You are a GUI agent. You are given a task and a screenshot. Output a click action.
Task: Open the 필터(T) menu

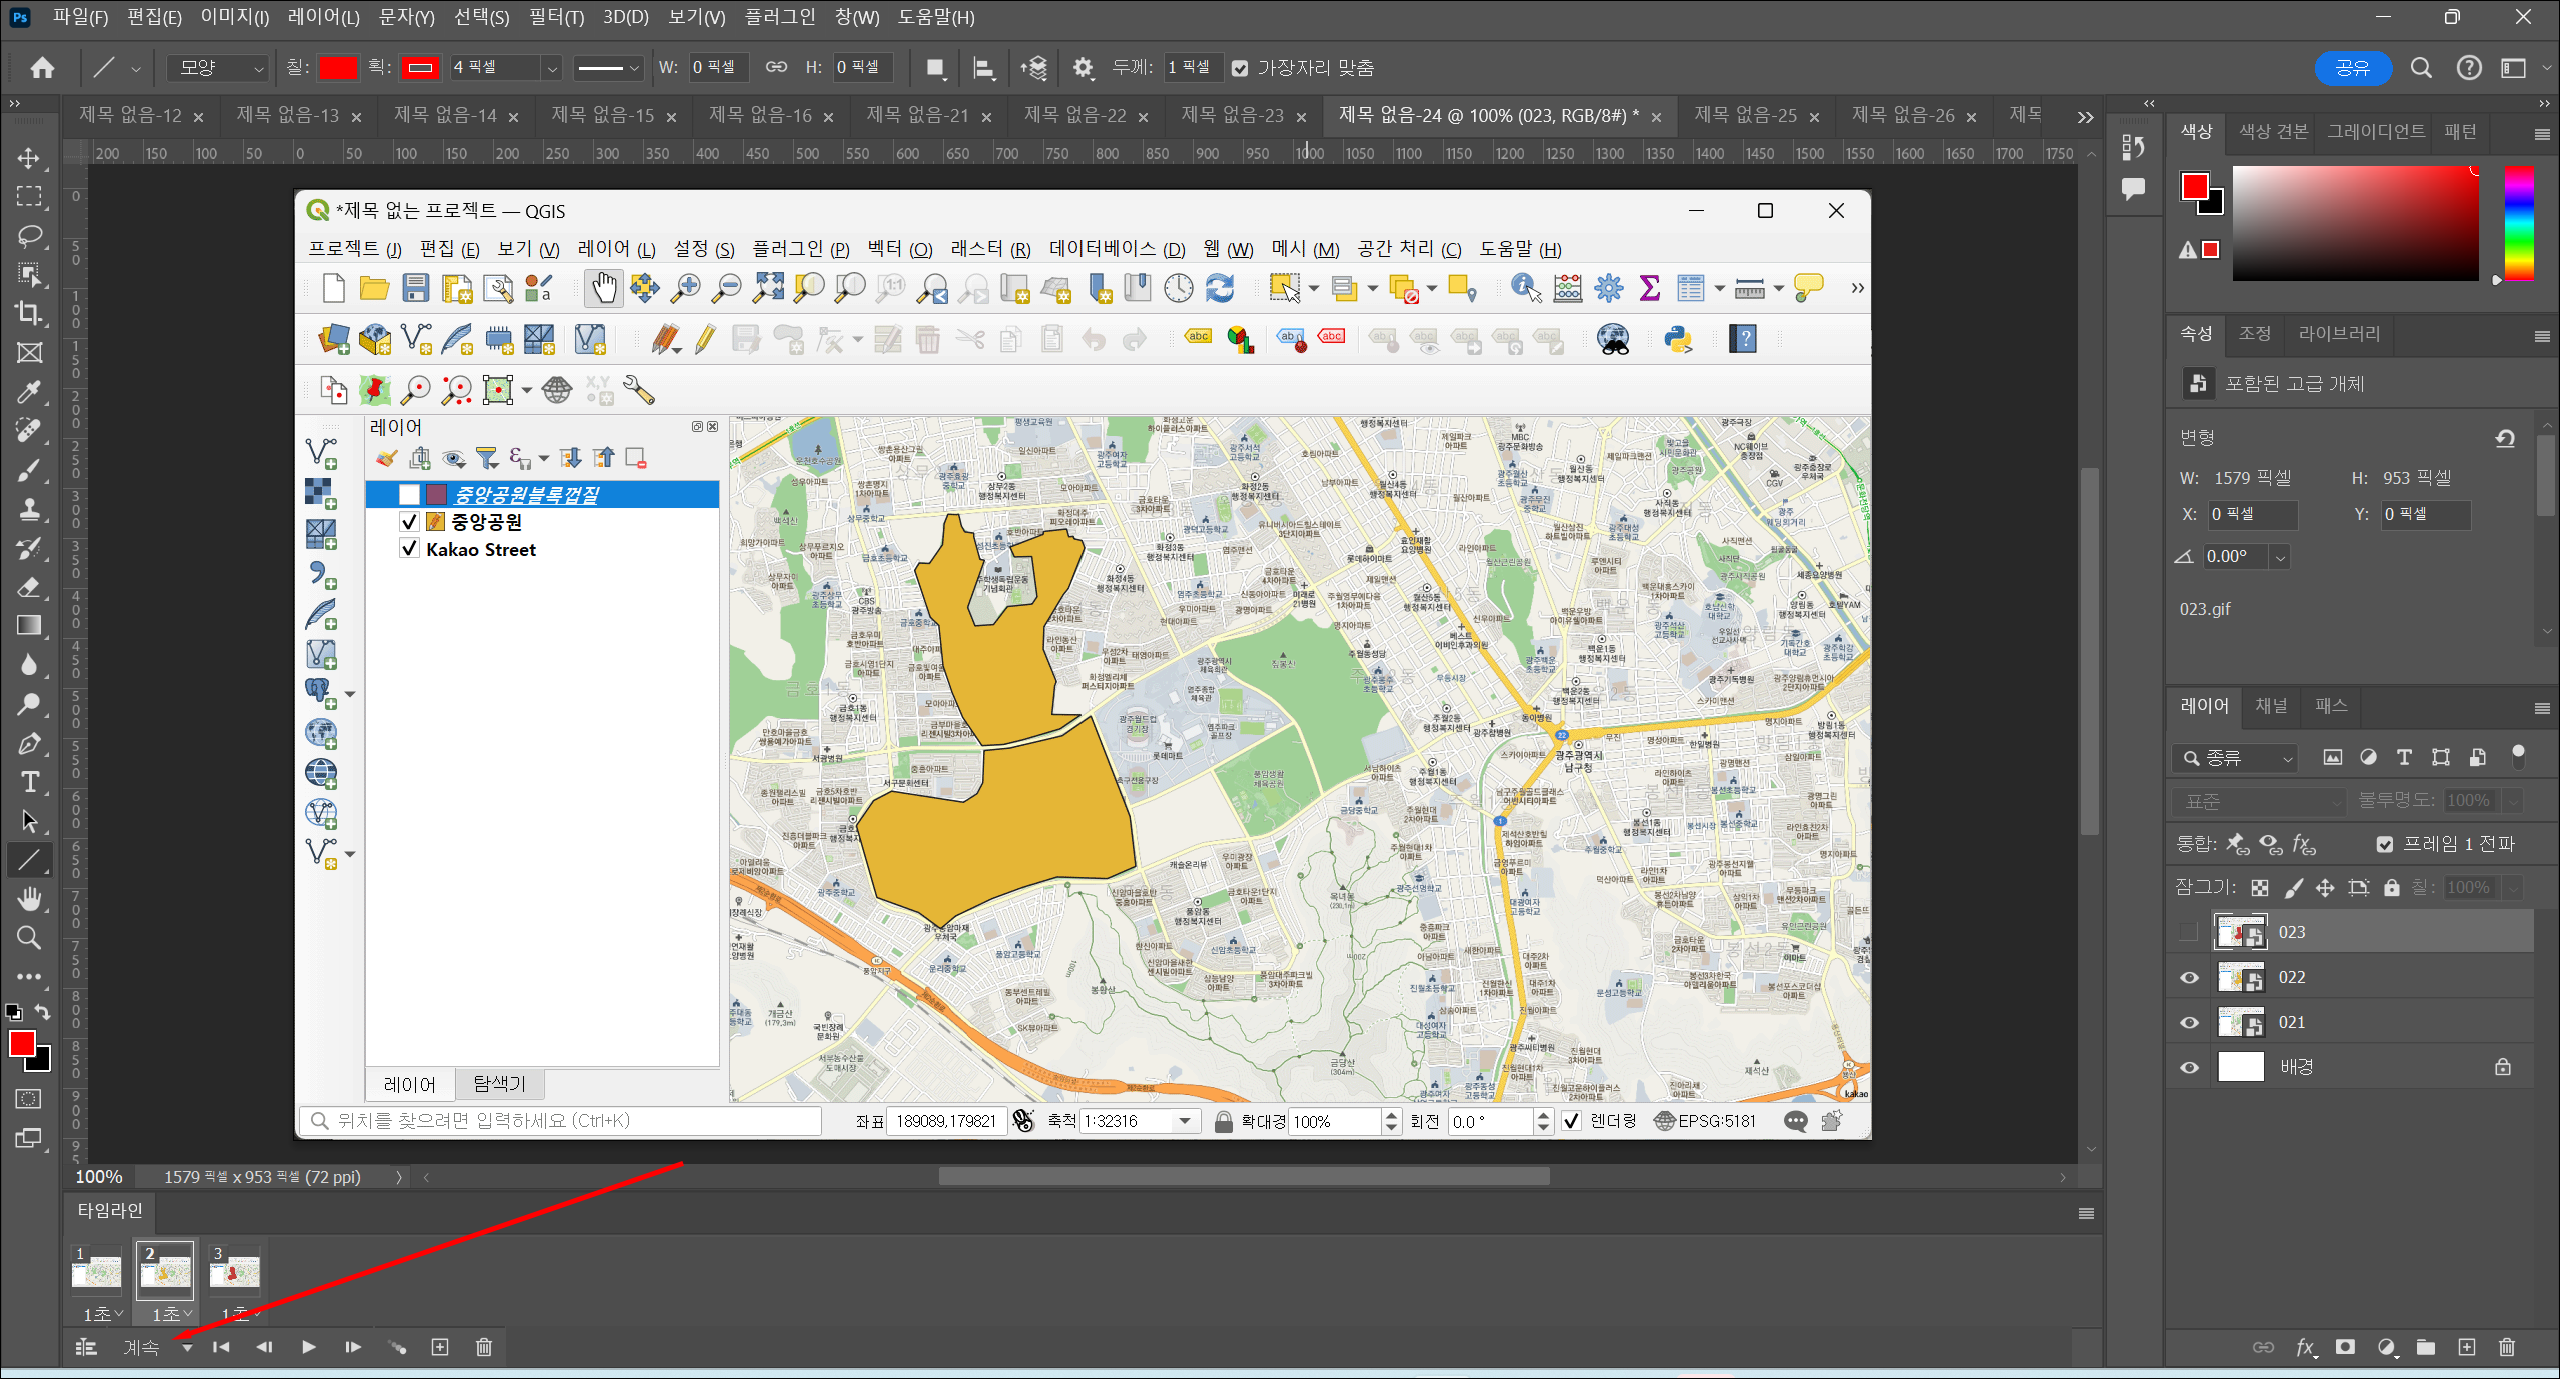point(556,17)
